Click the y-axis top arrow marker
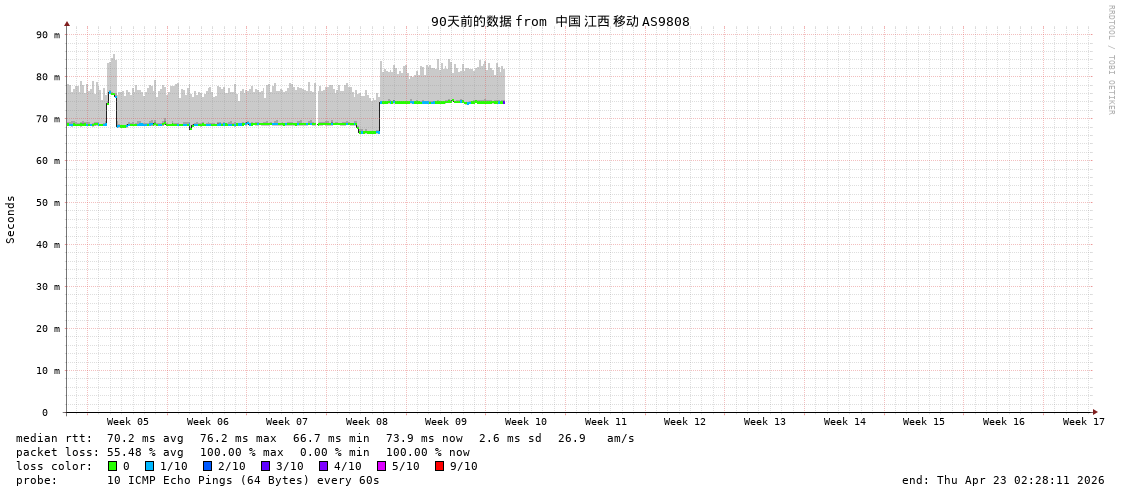The image size is (1121, 494). (x=67, y=23)
